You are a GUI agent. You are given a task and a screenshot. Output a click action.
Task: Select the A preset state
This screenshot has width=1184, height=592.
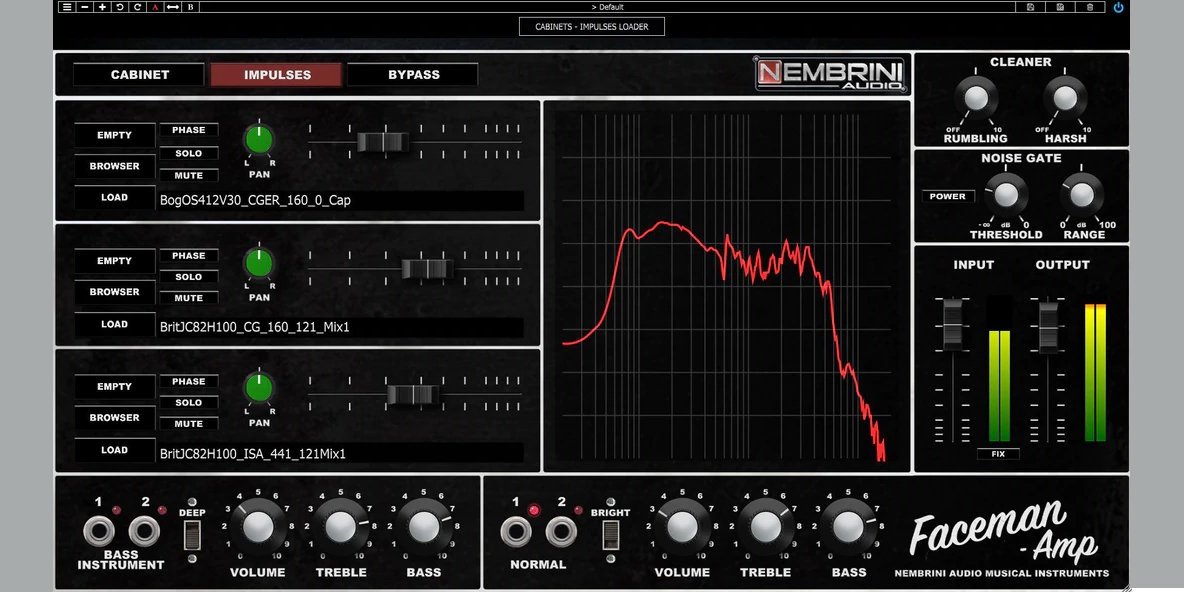click(x=155, y=7)
